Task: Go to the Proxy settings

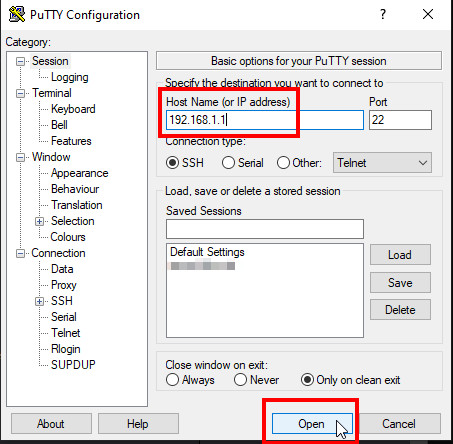Action: [64, 285]
